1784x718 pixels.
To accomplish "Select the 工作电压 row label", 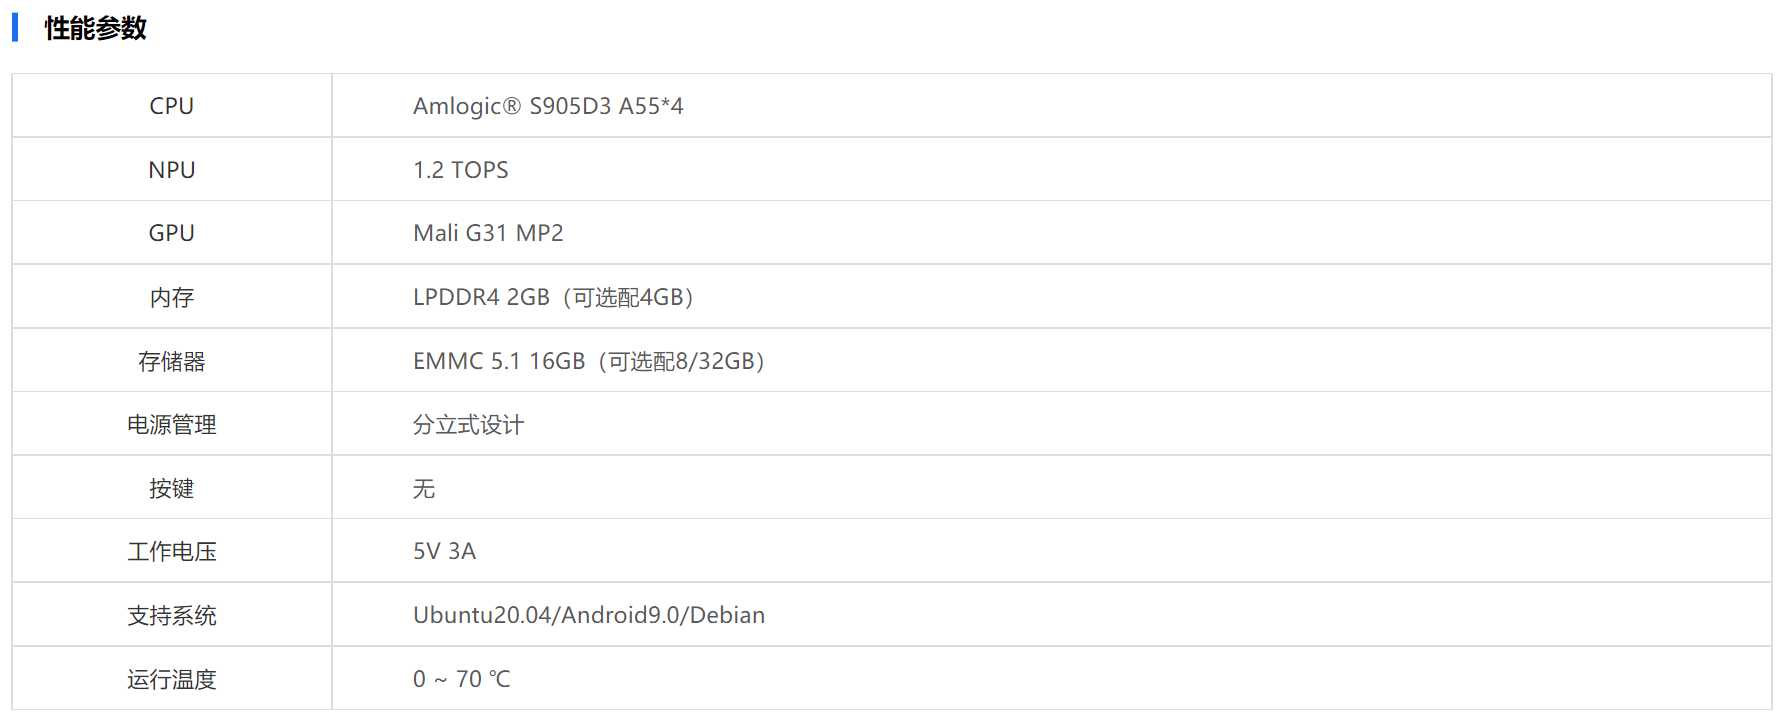I will coord(171,551).
